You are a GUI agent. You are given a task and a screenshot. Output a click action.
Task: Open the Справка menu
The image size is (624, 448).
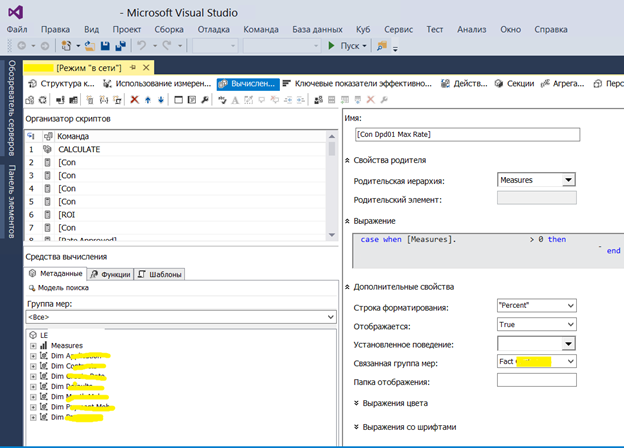(551, 29)
